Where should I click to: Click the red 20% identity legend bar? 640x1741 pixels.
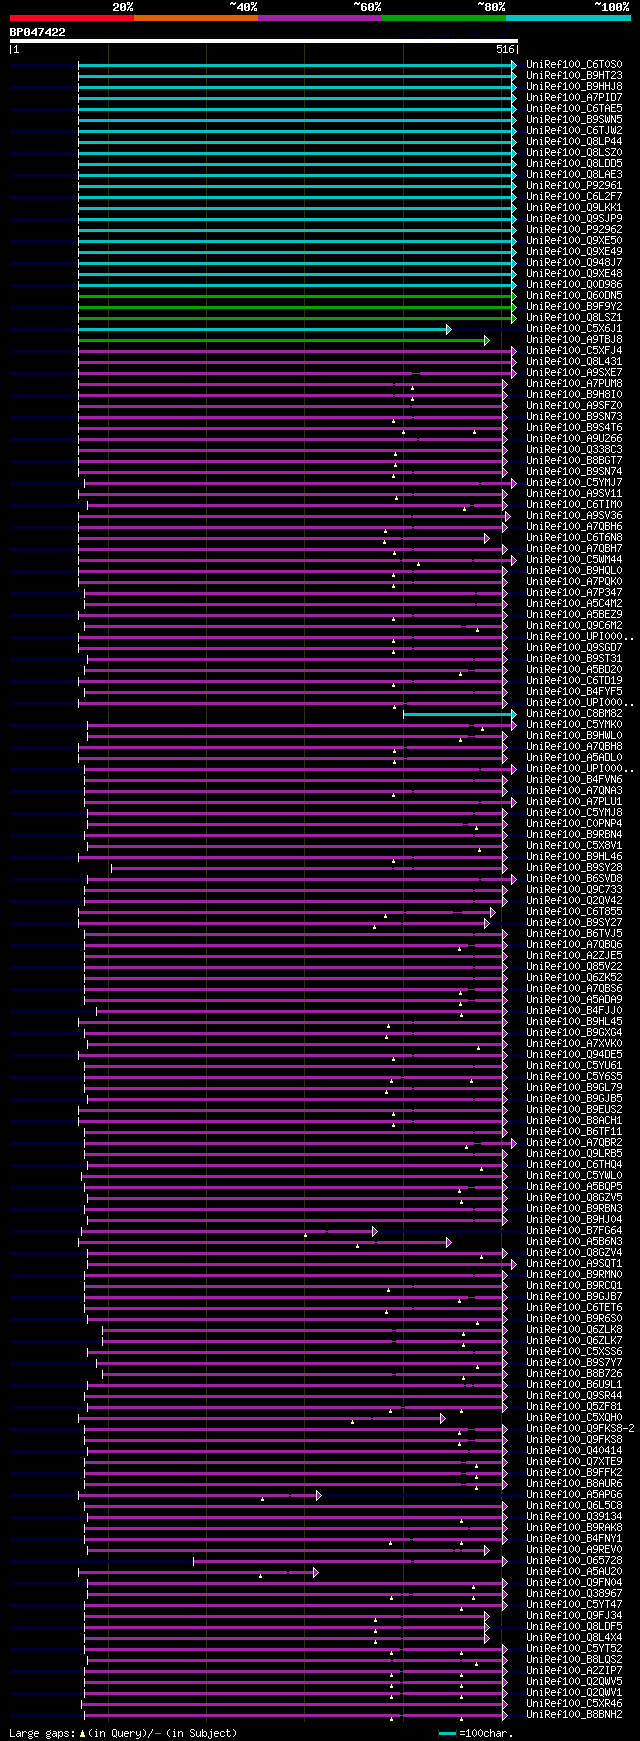tap(71, 18)
